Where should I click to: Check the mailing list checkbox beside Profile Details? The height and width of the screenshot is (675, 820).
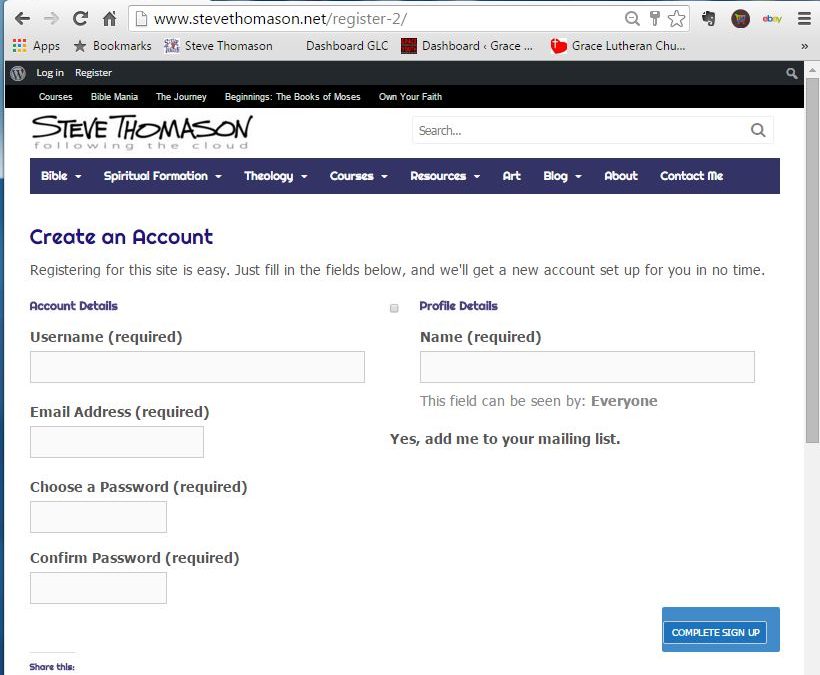pyautogui.click(x=394, y=308)
